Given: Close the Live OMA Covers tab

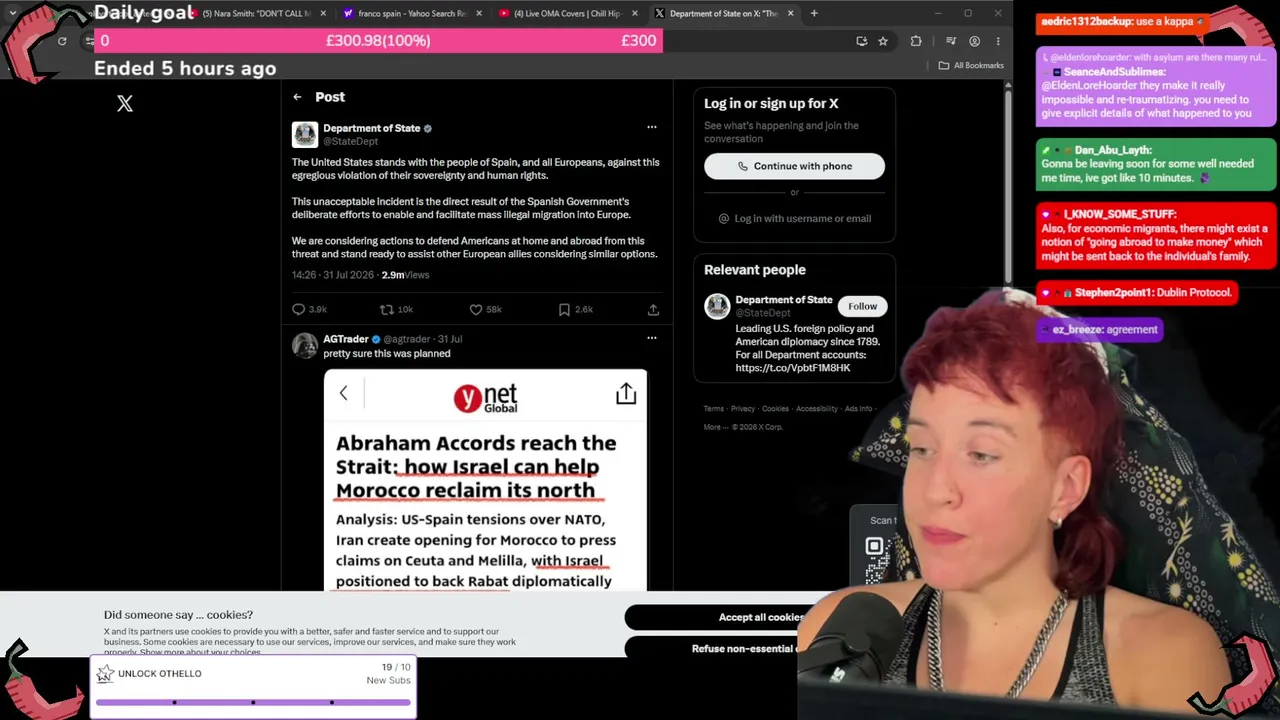Looking at the screenshot, I should [x=635, y=13].
